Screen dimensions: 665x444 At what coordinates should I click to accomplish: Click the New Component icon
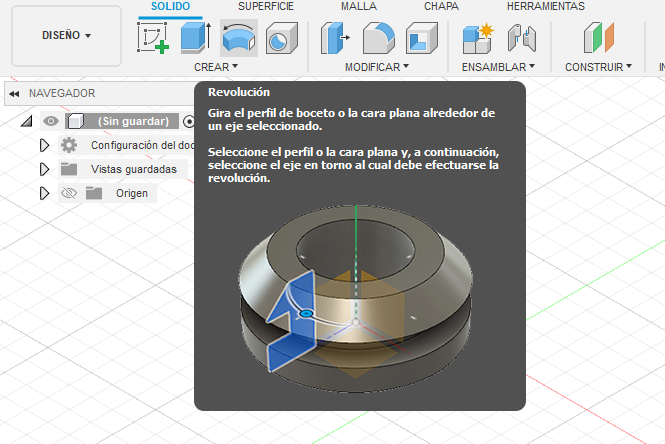[478, 38]
